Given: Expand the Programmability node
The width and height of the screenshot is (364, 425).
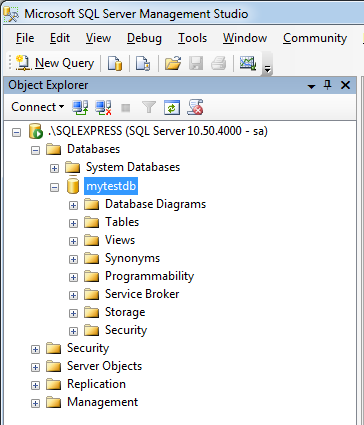Looking at the screenshot, I should coord(73,277).
